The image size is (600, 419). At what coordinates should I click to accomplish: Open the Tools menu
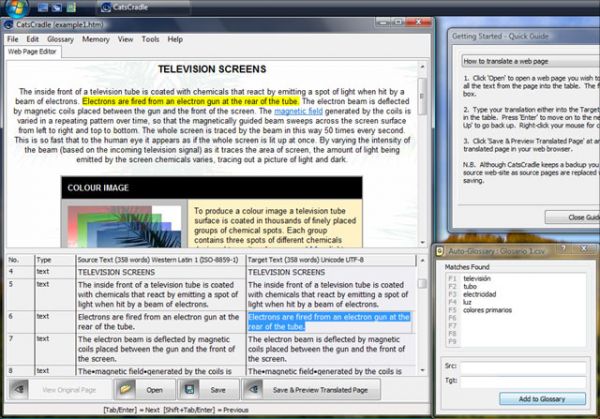(150, 39)
